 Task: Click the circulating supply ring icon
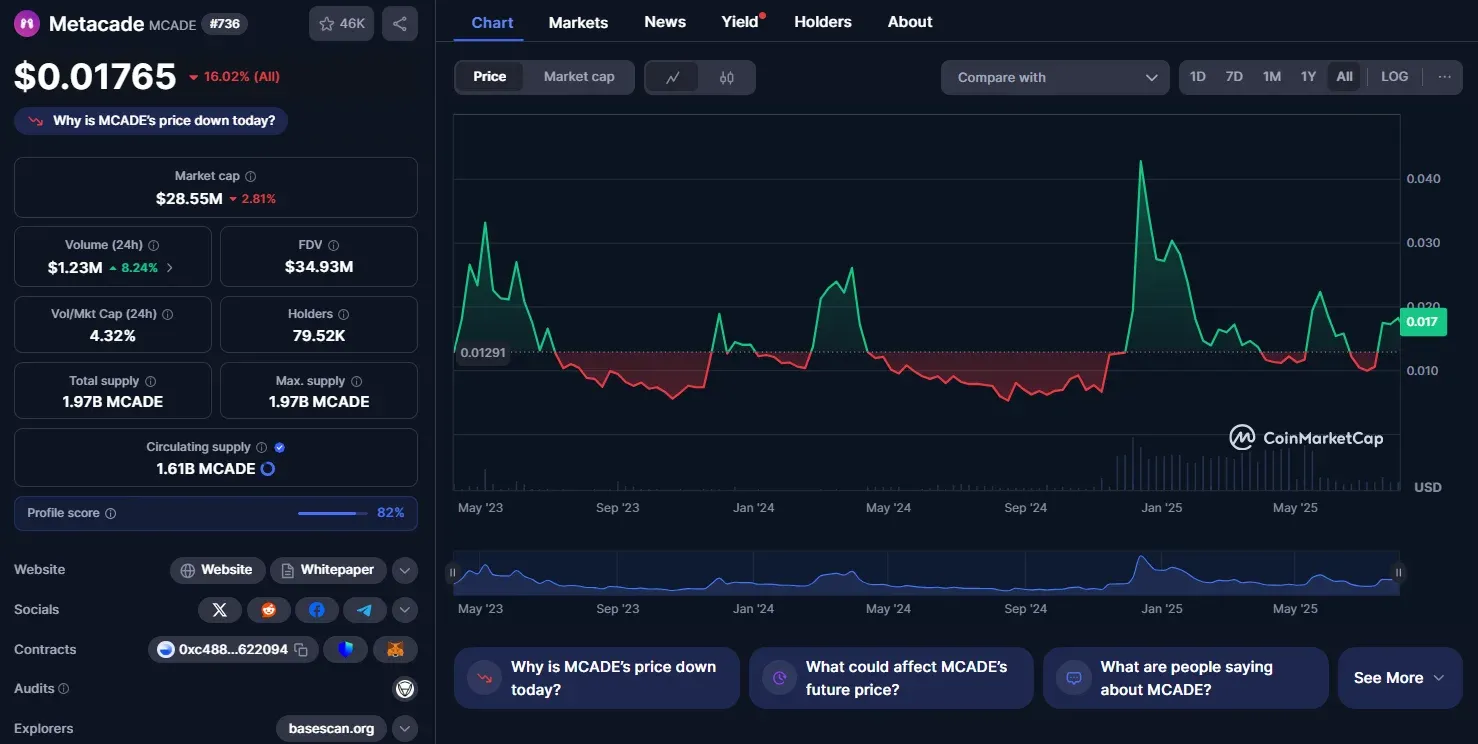[268, 469]
